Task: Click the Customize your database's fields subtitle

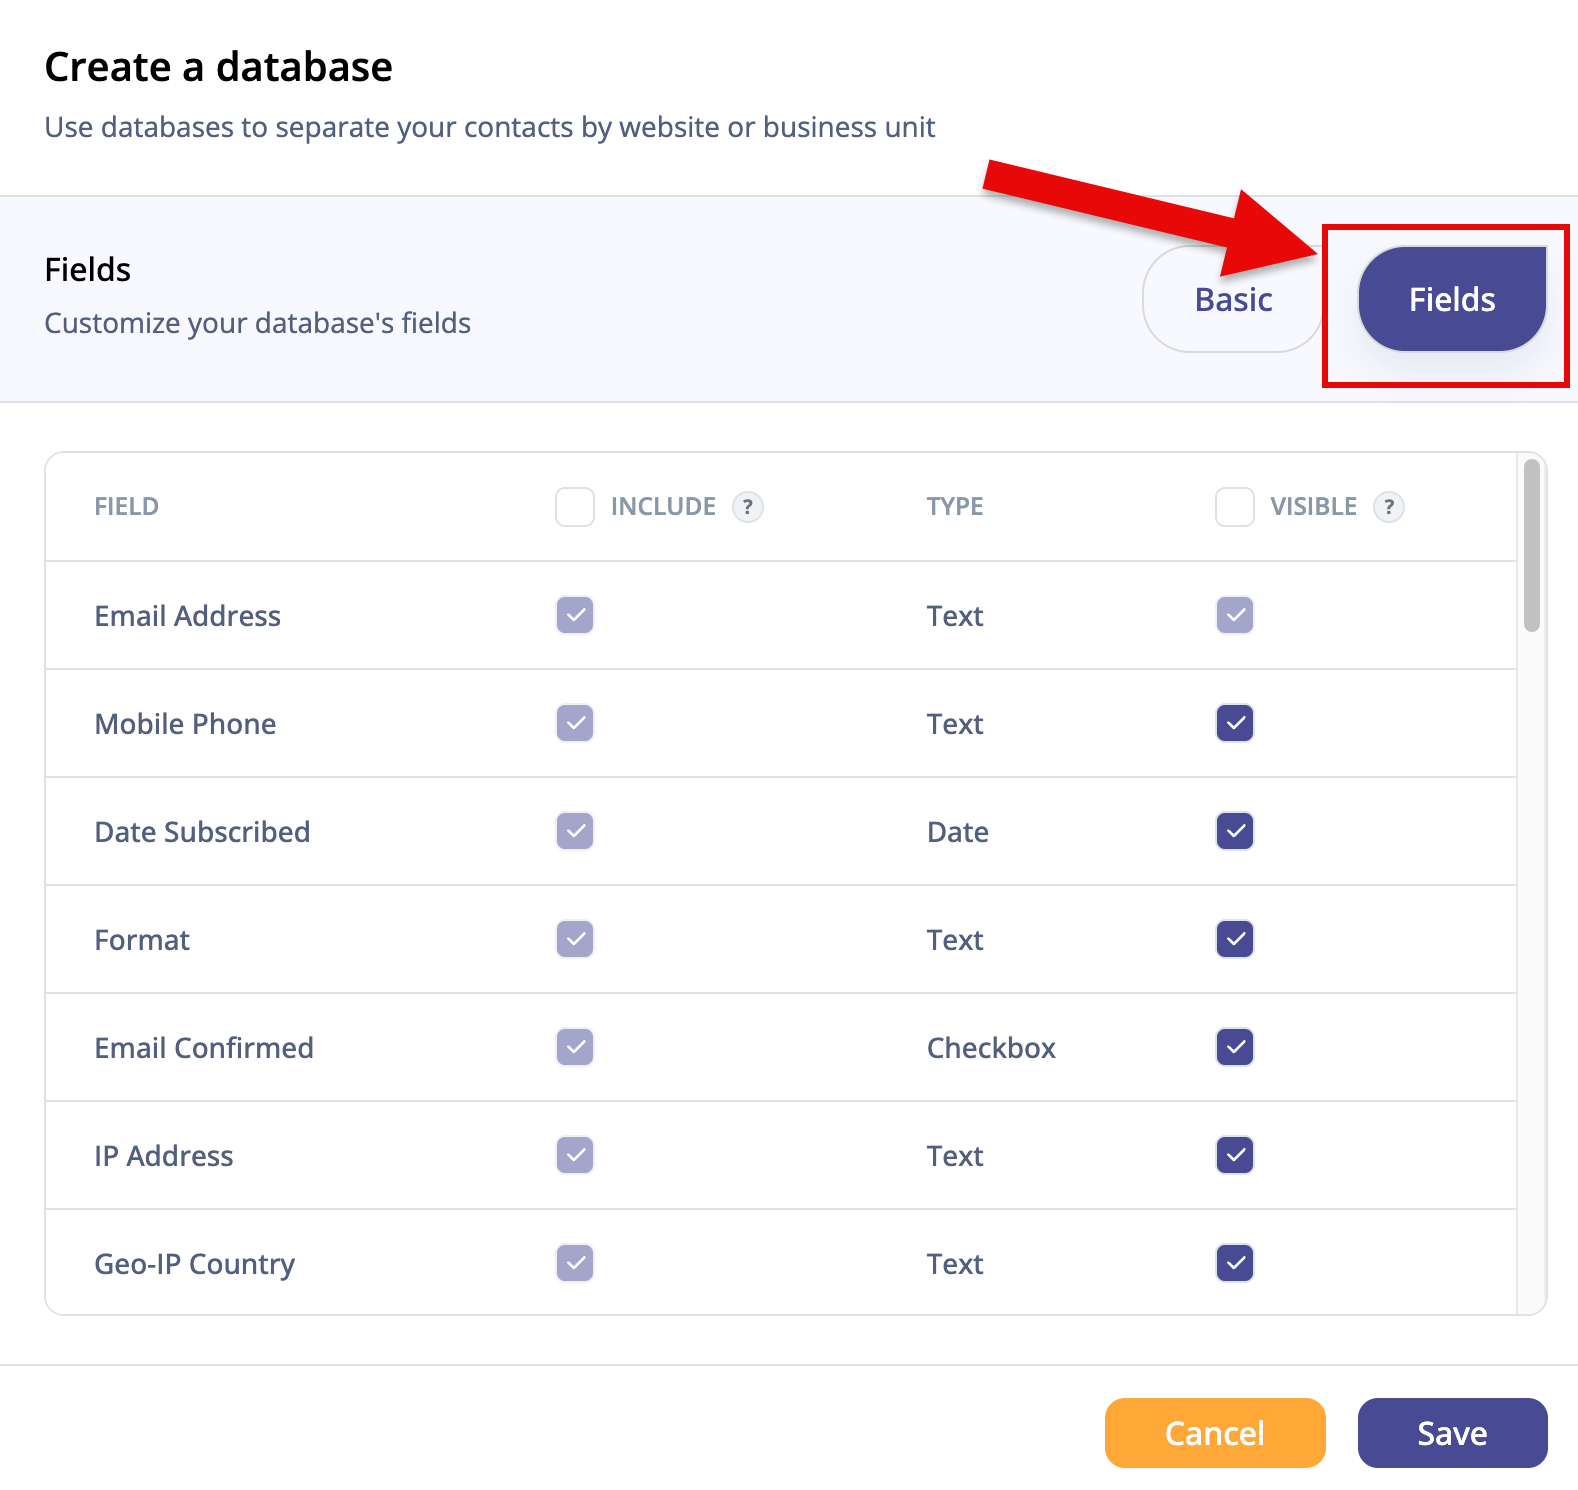Action: point(258,323)
